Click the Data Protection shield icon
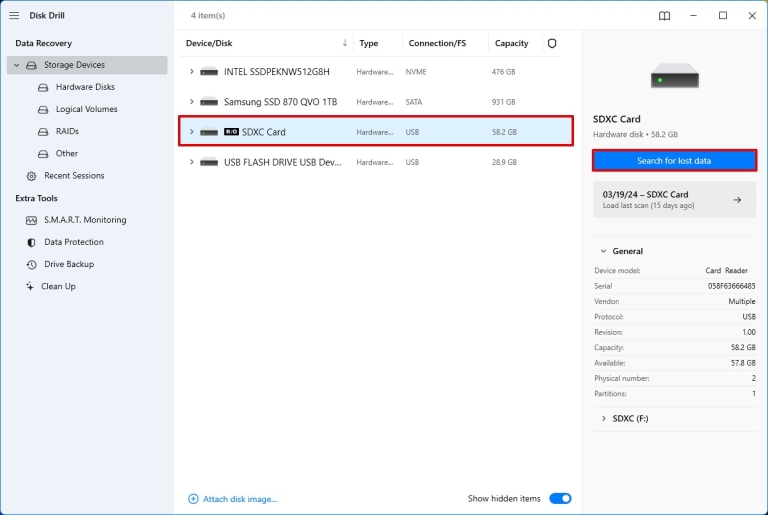The height and width of the screenshot is (515, 768). pos(31,242)
